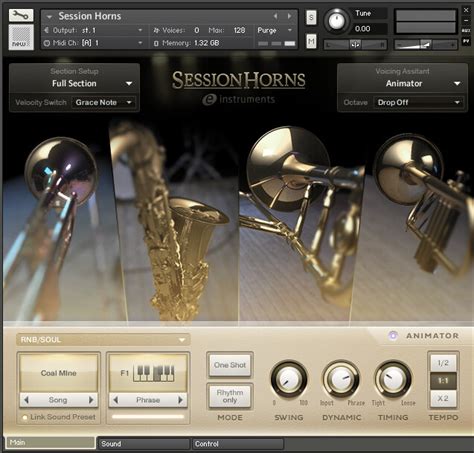This screenshot has height=453, width=474.
Task: Expand the Session Horns instrument name menu
Action: (x=50, y=16)
